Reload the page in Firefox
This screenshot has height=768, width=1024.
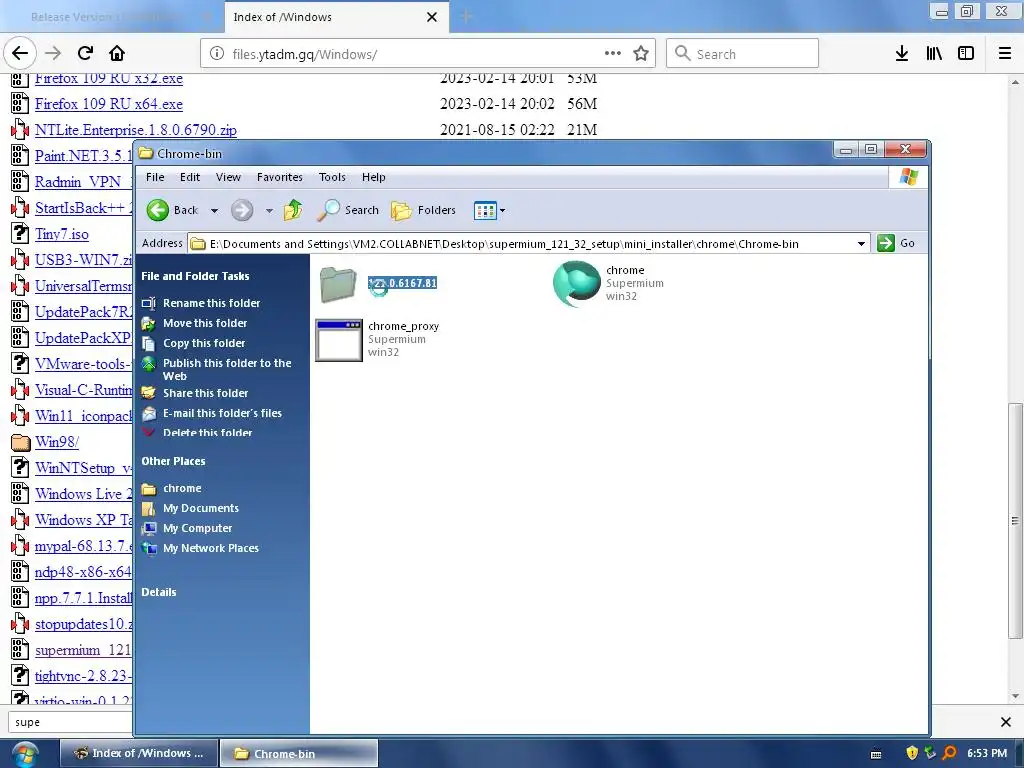(85, 53)
